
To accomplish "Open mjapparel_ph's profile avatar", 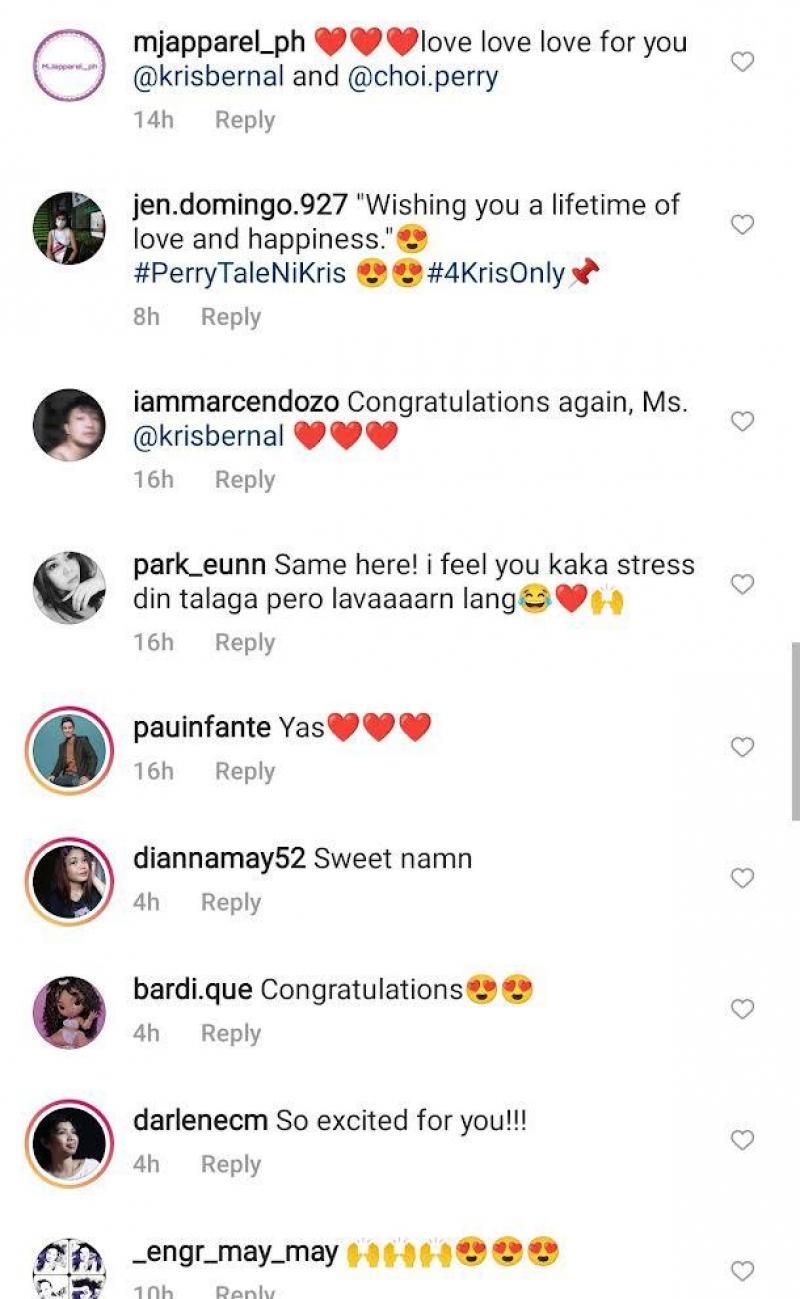I will tap(69, 65).
